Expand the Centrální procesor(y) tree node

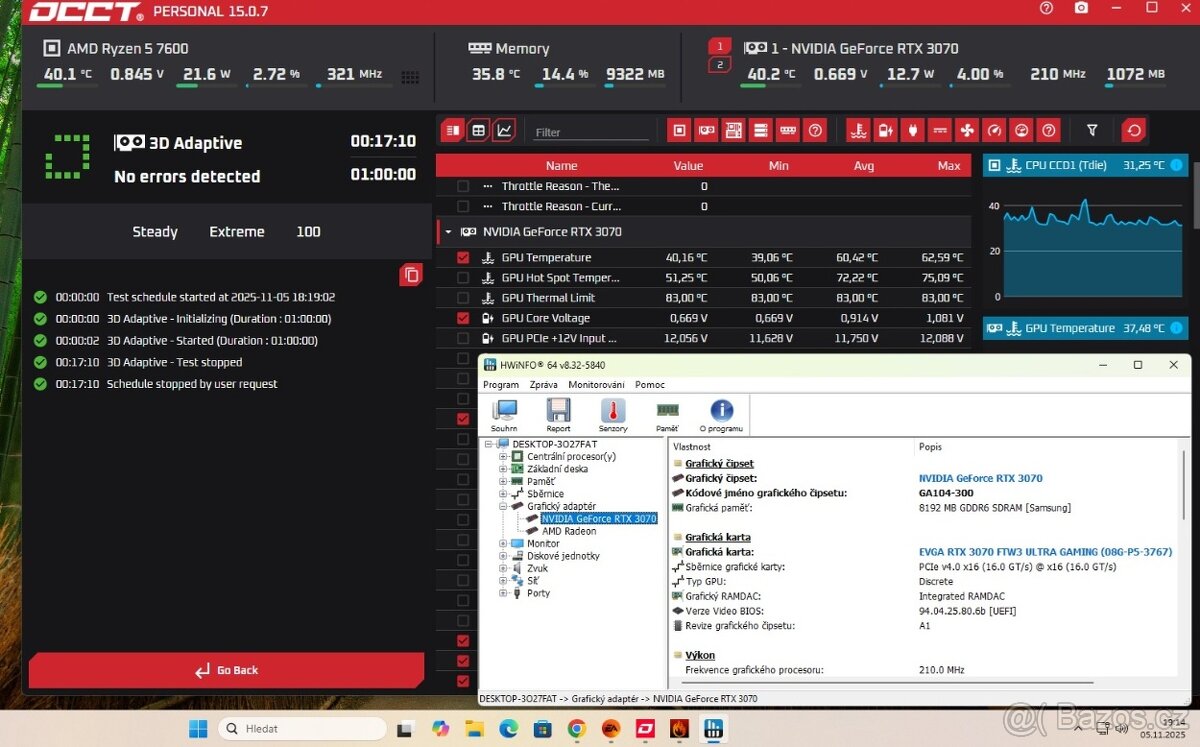[505, 457]
